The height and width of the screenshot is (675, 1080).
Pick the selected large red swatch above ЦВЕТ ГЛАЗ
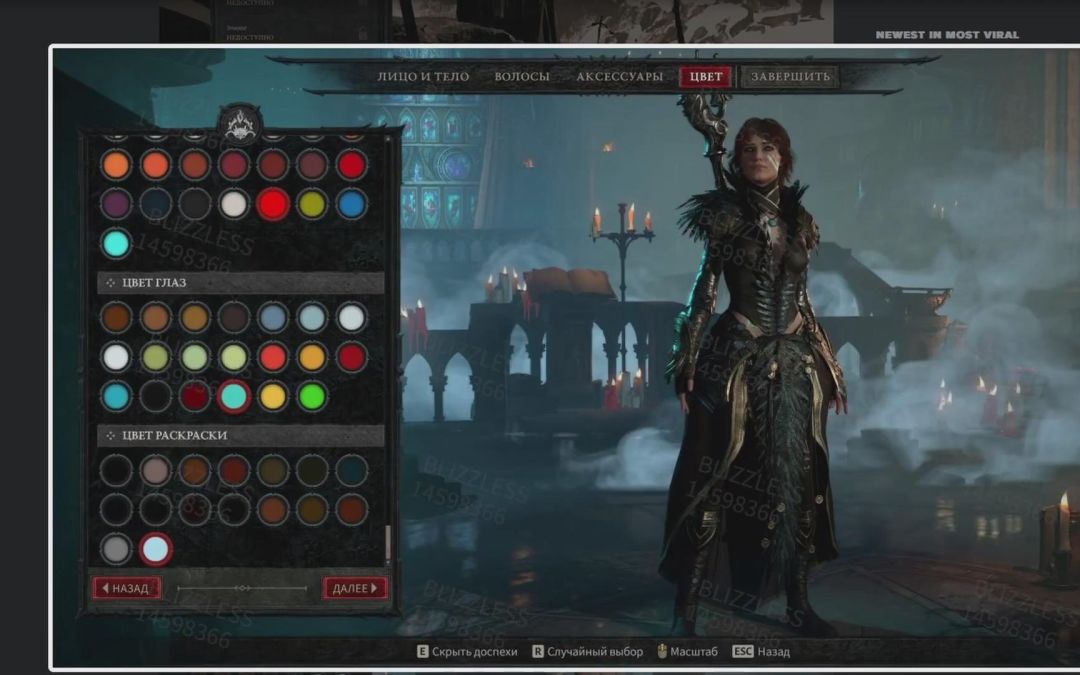[x=273, y=204]
